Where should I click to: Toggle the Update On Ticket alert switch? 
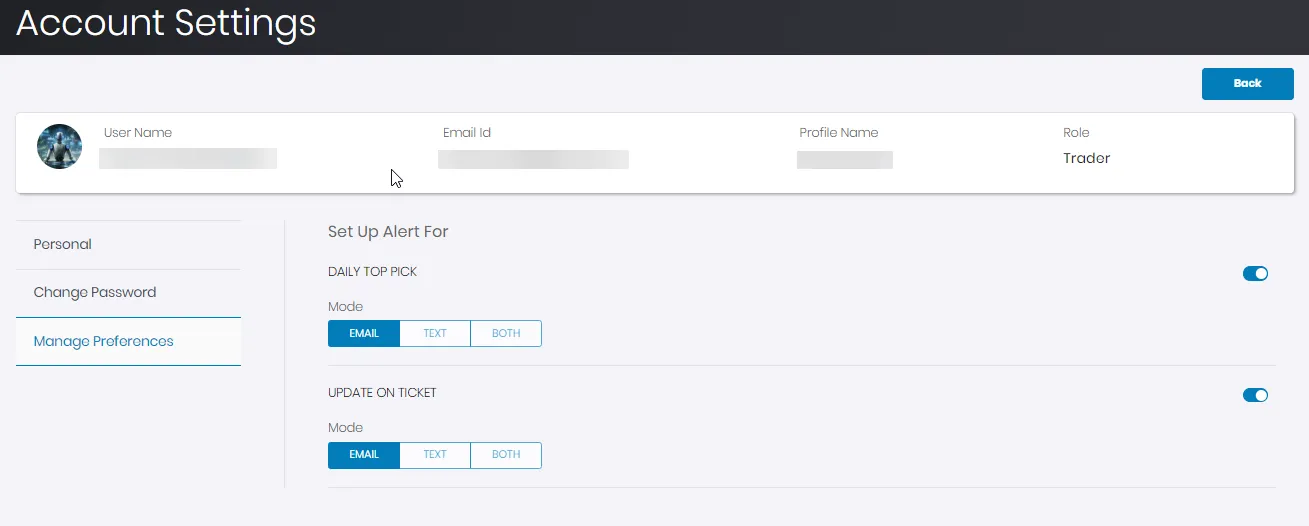1255,395
